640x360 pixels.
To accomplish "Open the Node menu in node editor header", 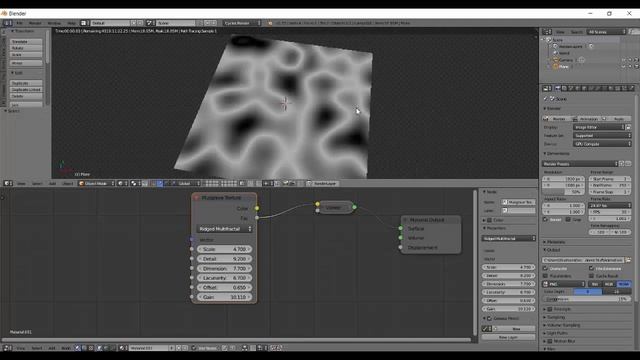I will point(66,348).
